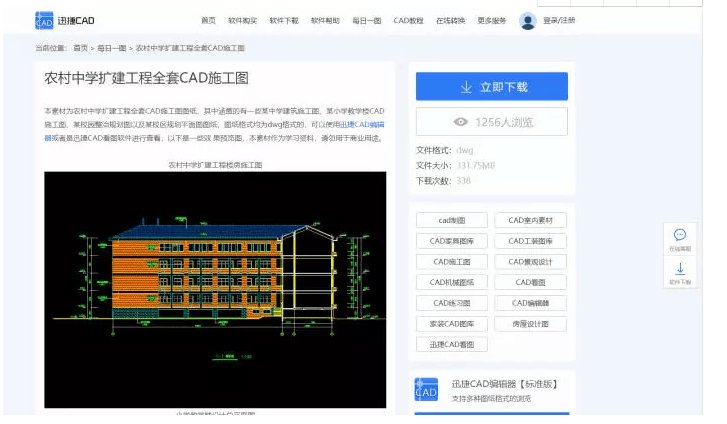Click the 在线客服 chat bubble icon

680,235
